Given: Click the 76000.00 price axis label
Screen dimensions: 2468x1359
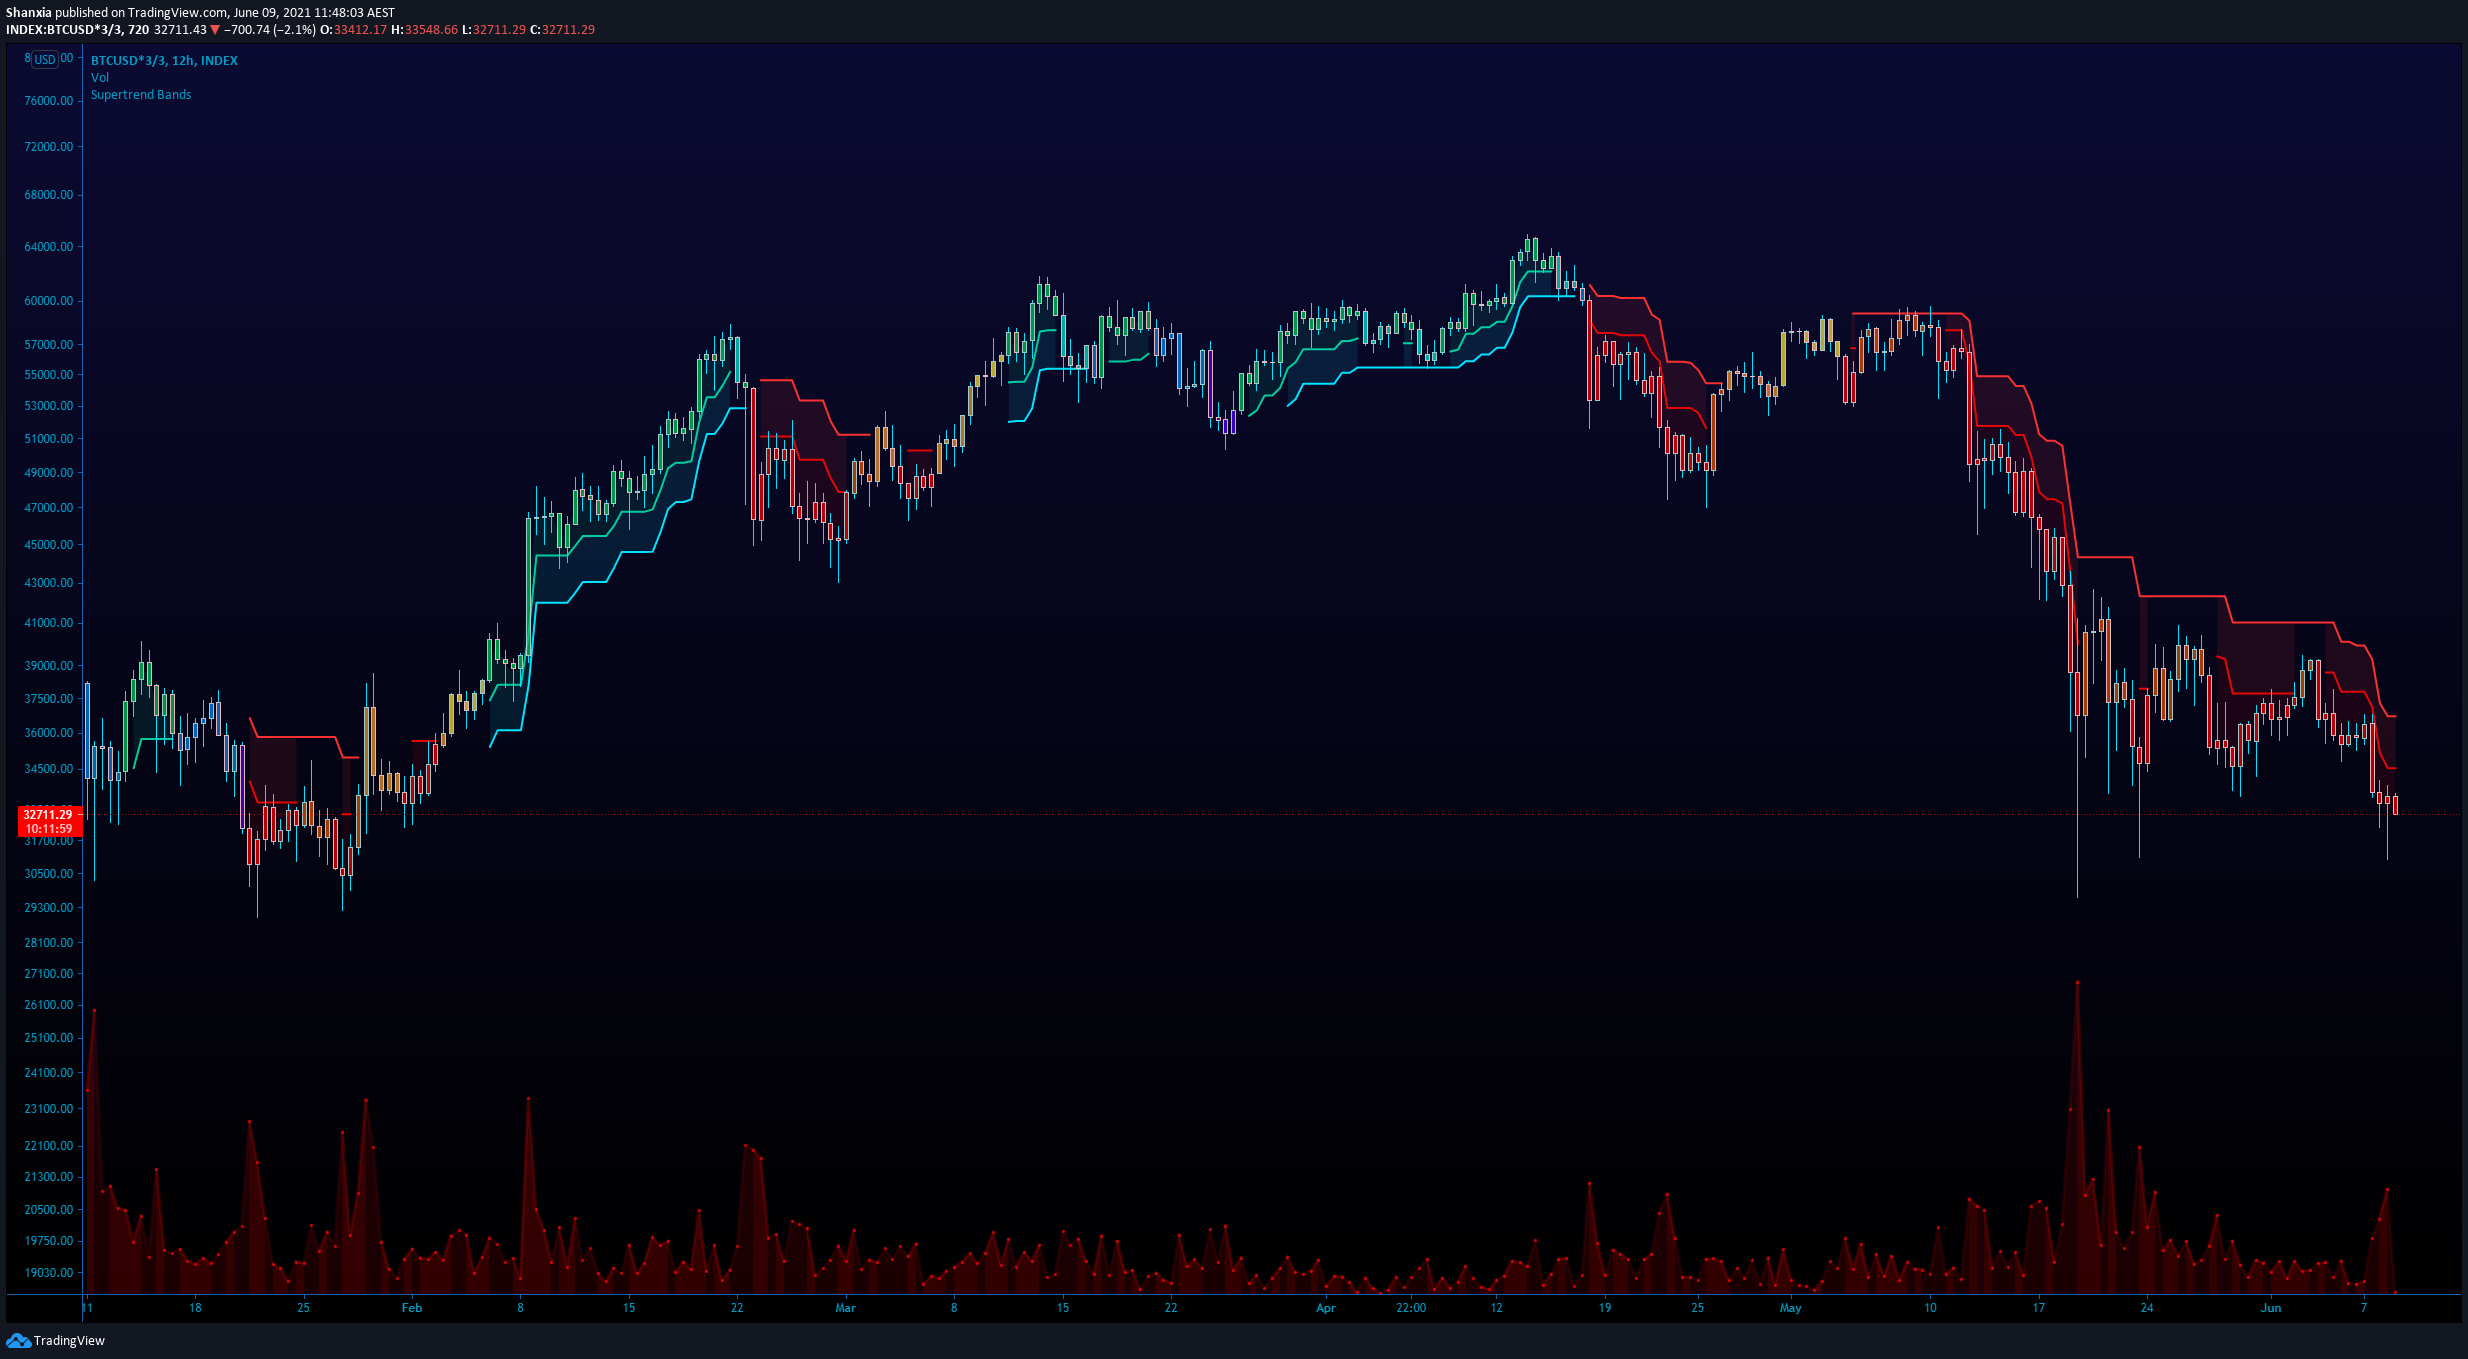Looking at the screenshot, I should (49, 101).
